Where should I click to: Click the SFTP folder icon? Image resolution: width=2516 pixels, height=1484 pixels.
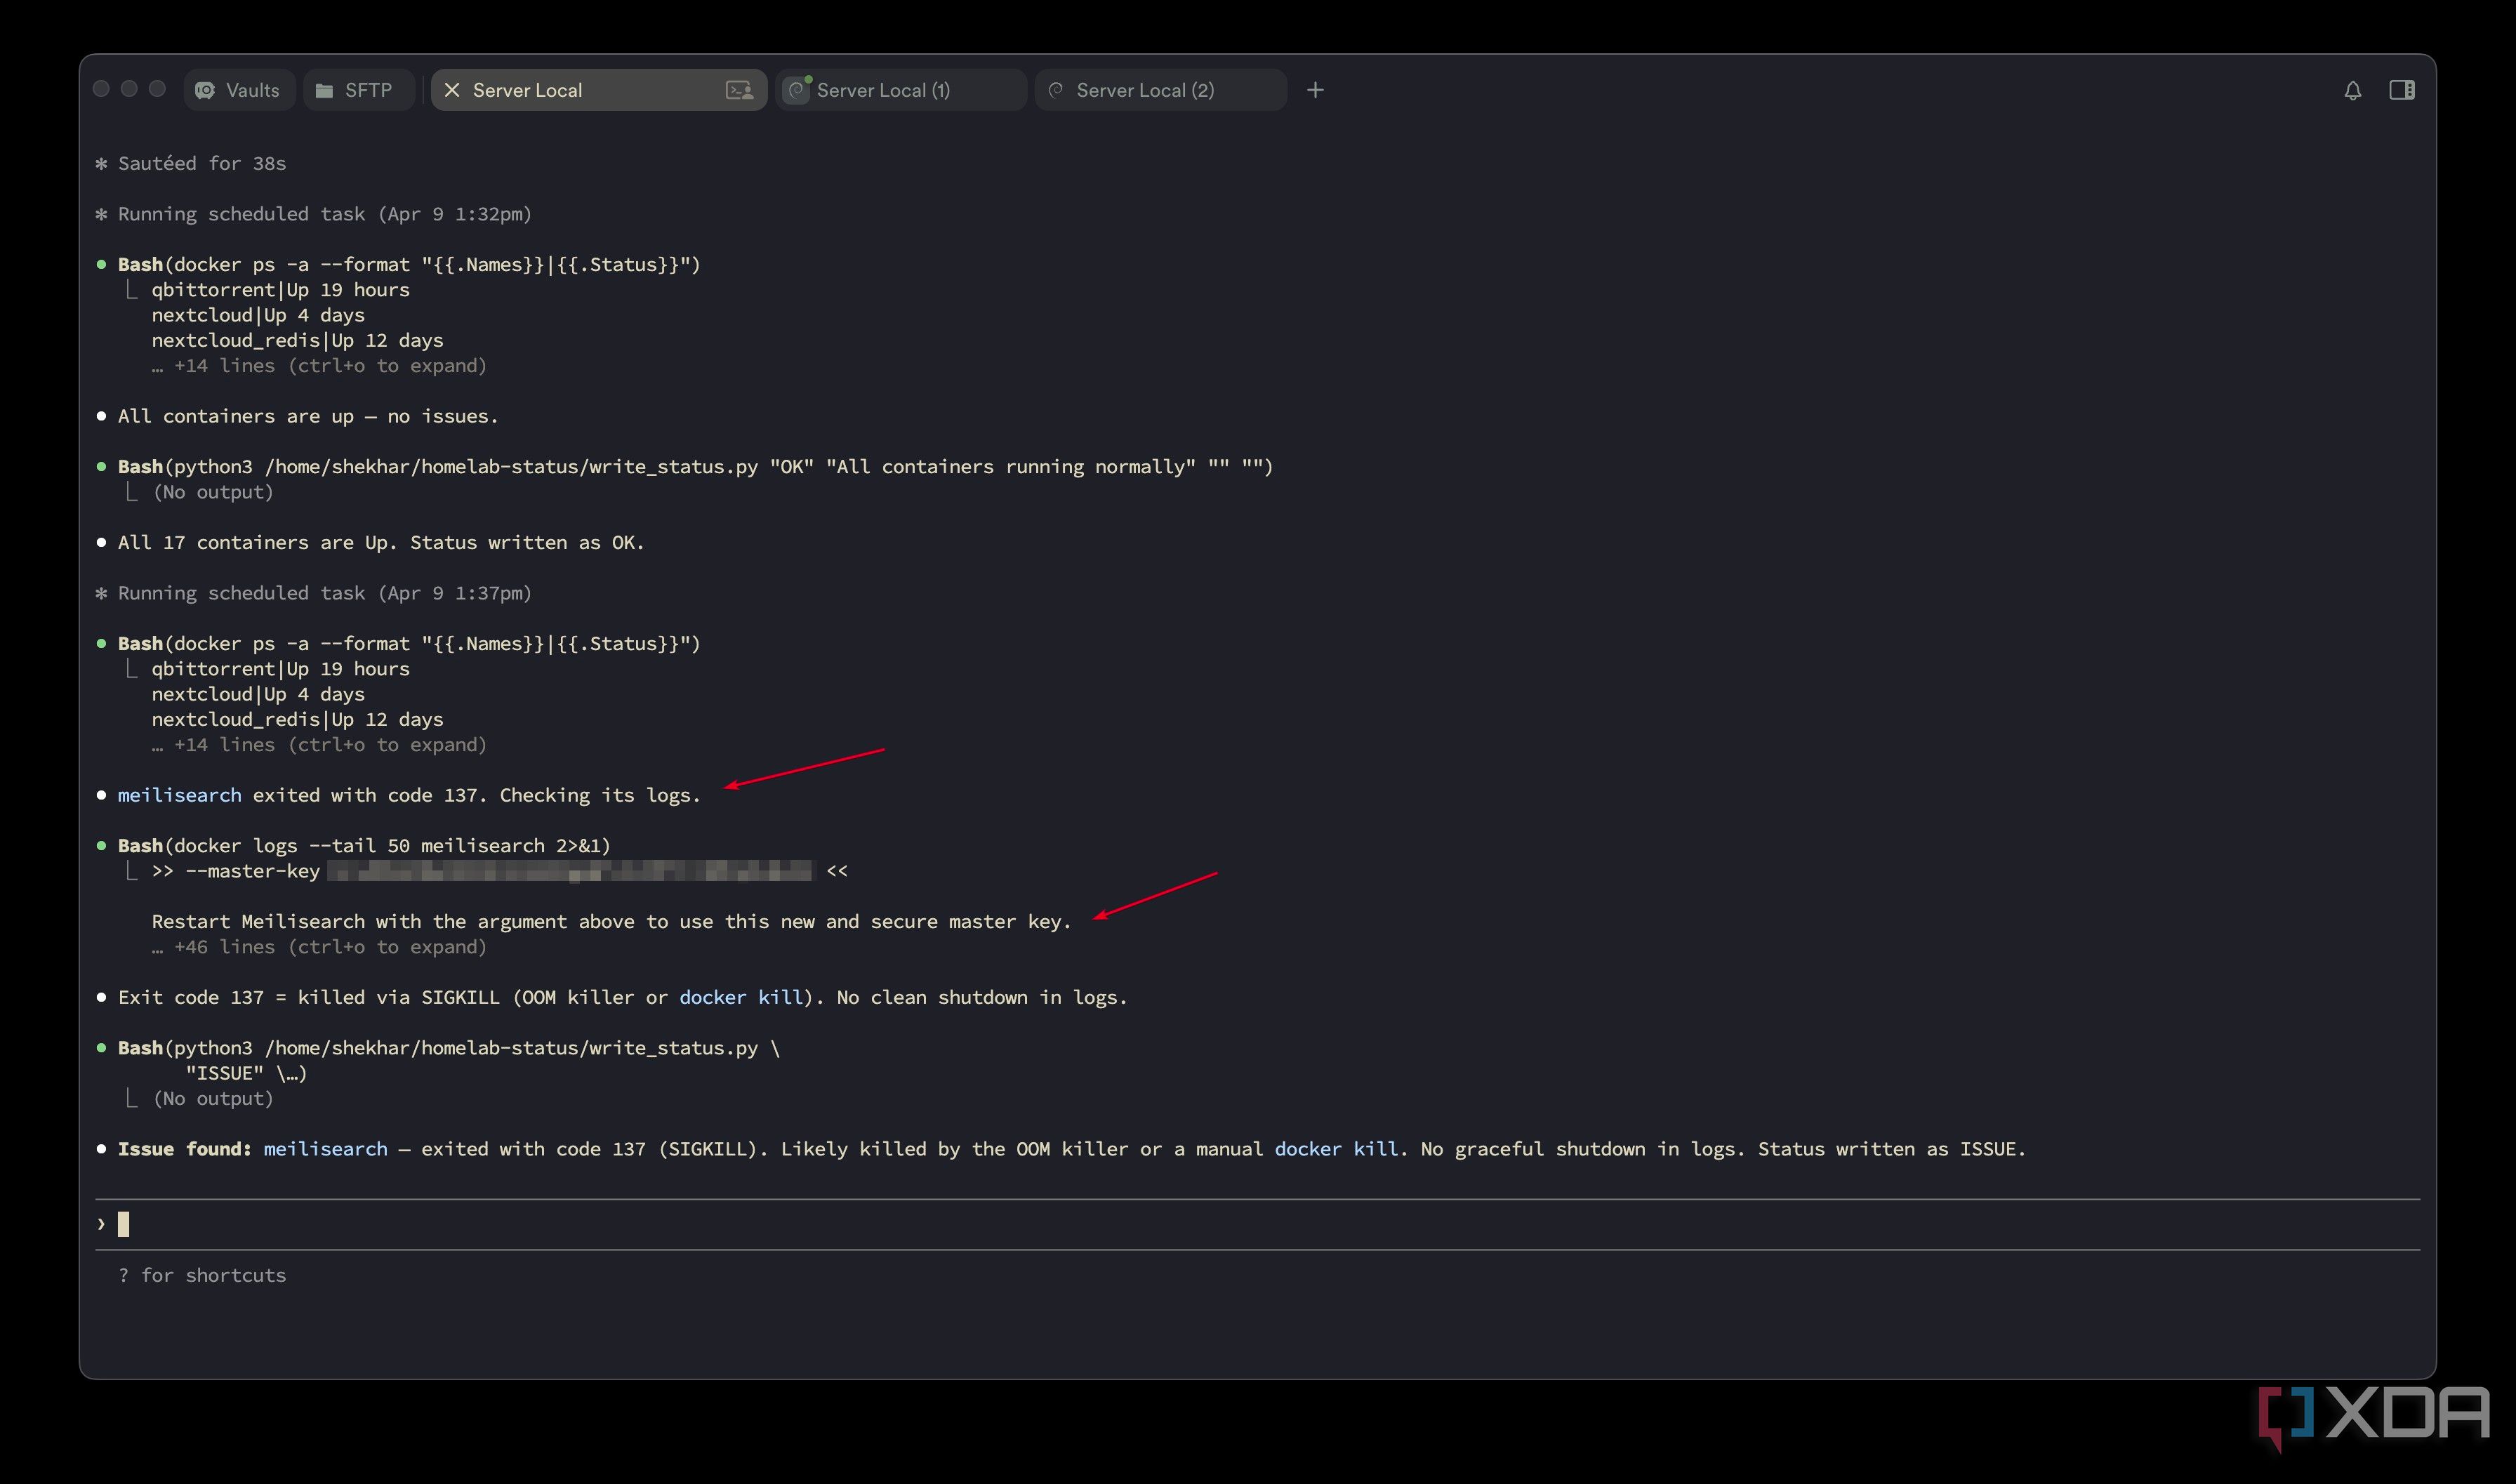pyautogui.click(x=324, y=90)
